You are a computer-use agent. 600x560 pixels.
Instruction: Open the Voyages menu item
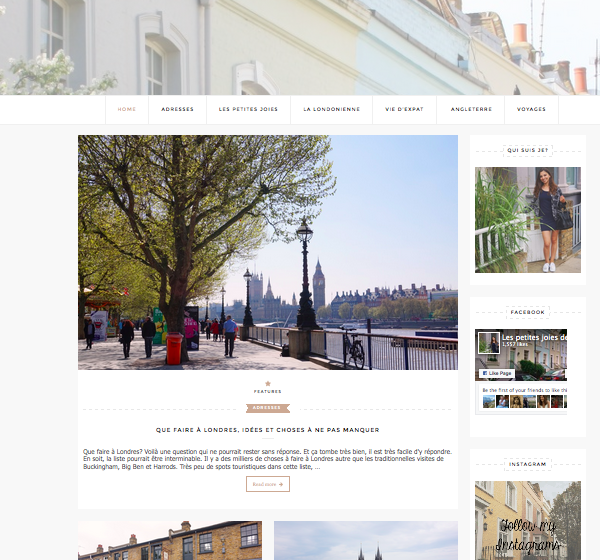[x=532, y=109]
